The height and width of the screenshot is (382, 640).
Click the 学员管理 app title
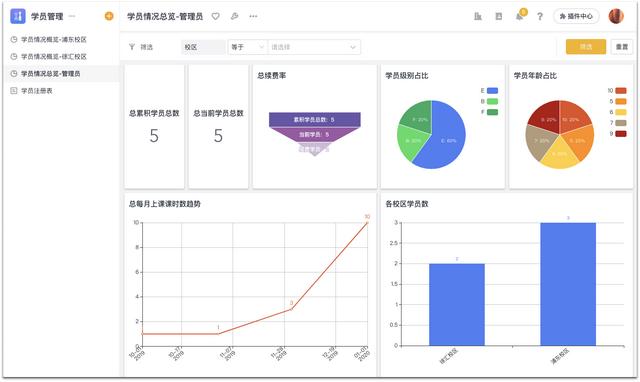[47, 16]
